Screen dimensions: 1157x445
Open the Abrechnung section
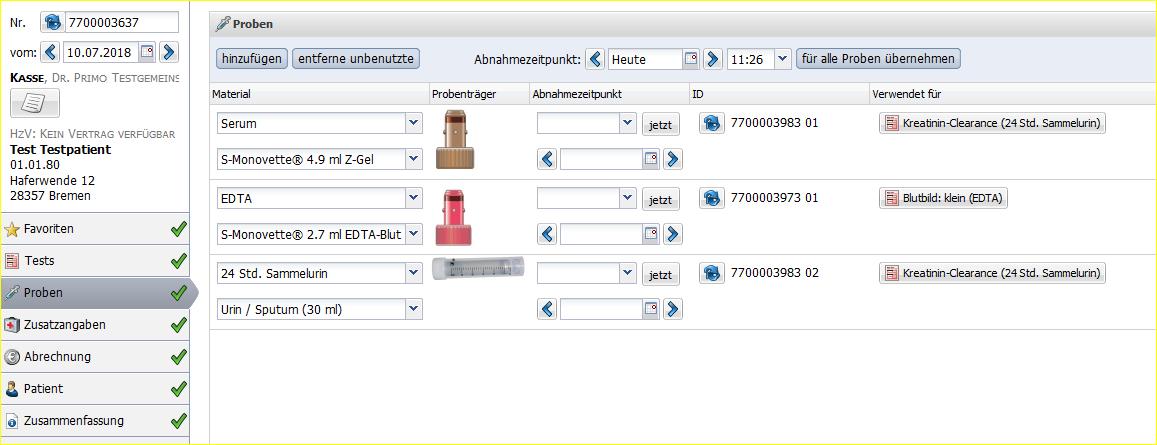(x=94, y=356)
